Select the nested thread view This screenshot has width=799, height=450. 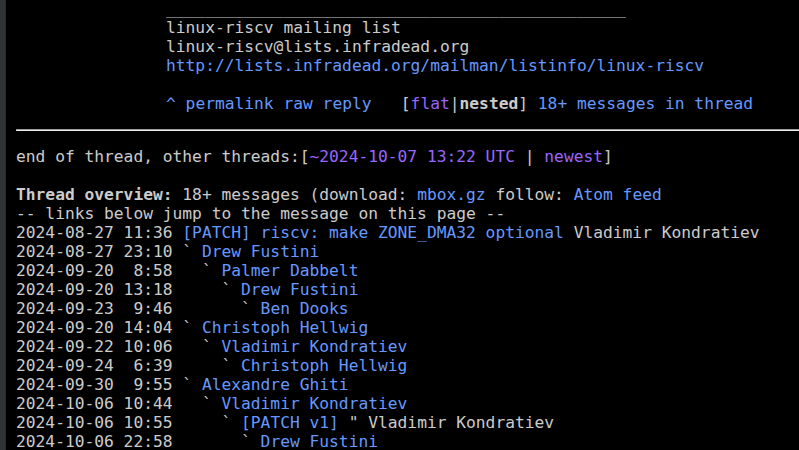pyautogui.click(x=489, y=104)
